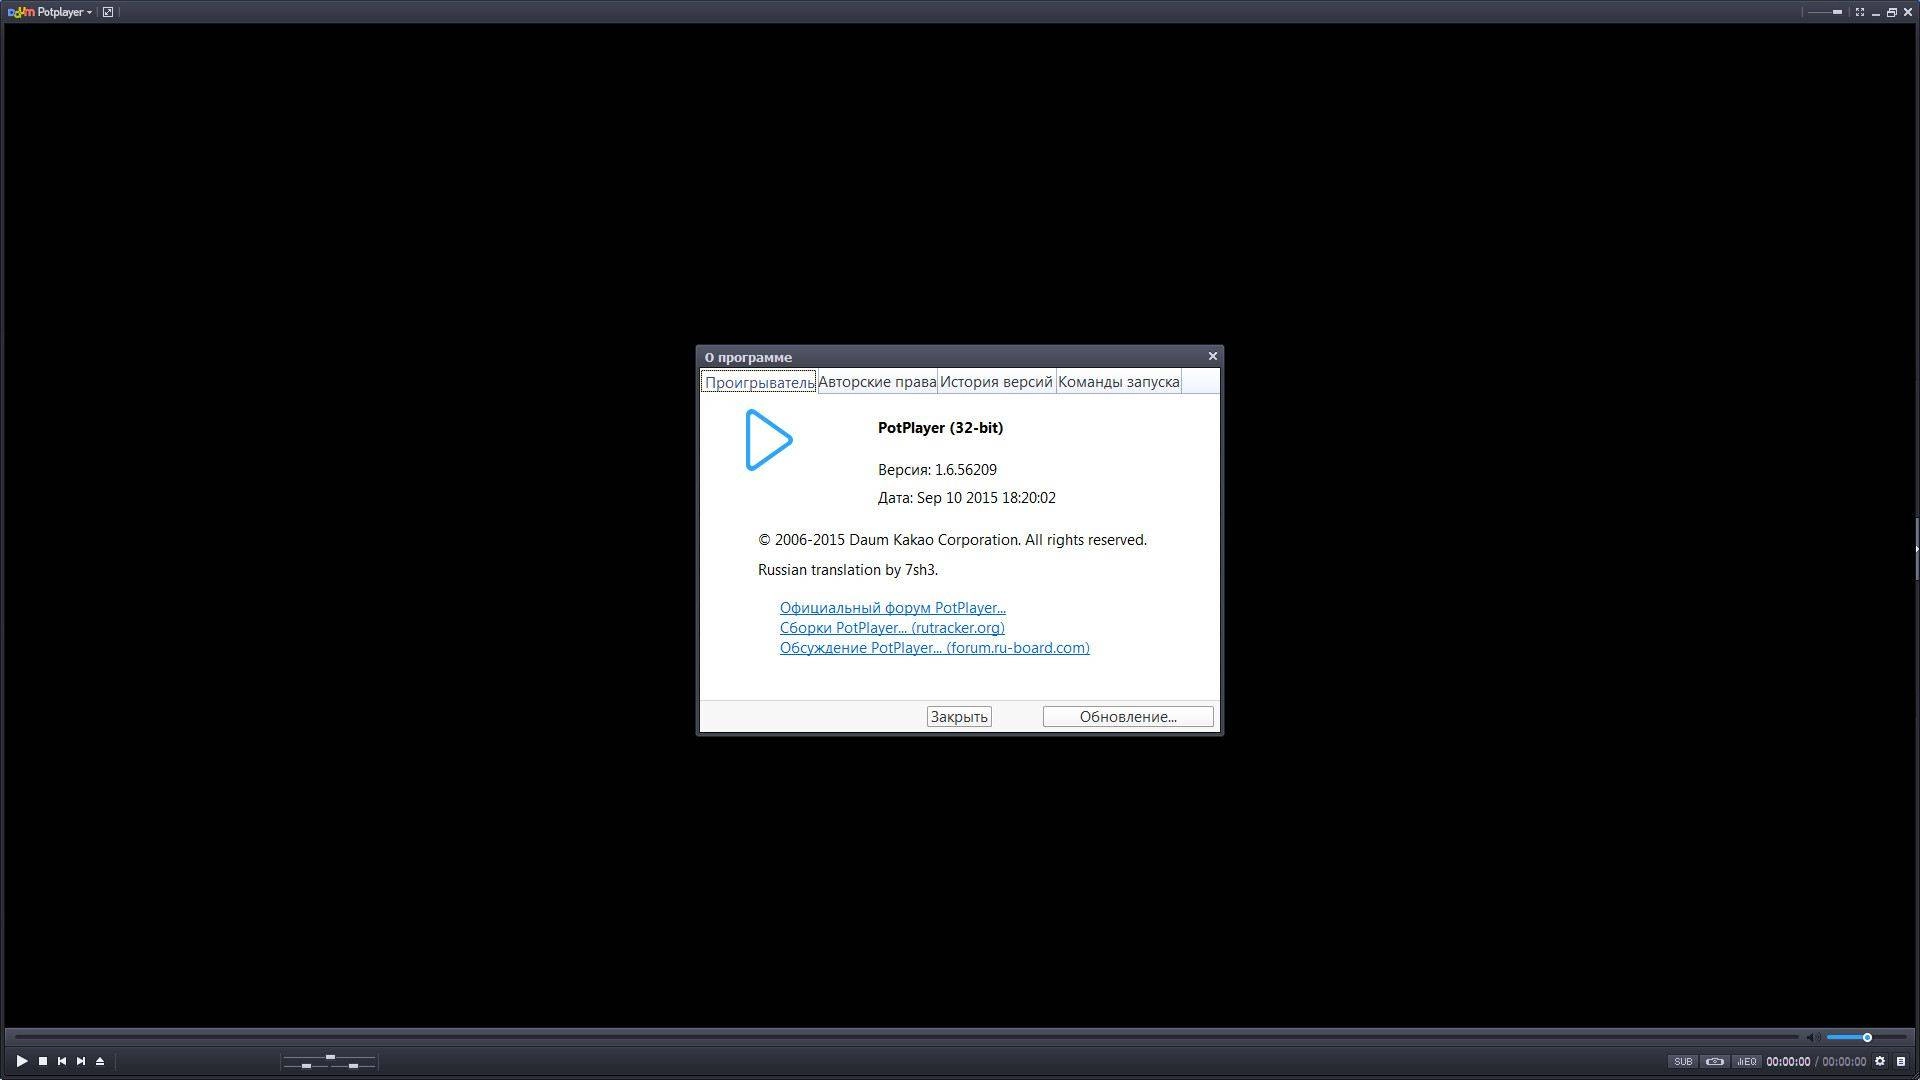
Task: Close the "О программе" dialog with X
Action: tap(1213, 356)
